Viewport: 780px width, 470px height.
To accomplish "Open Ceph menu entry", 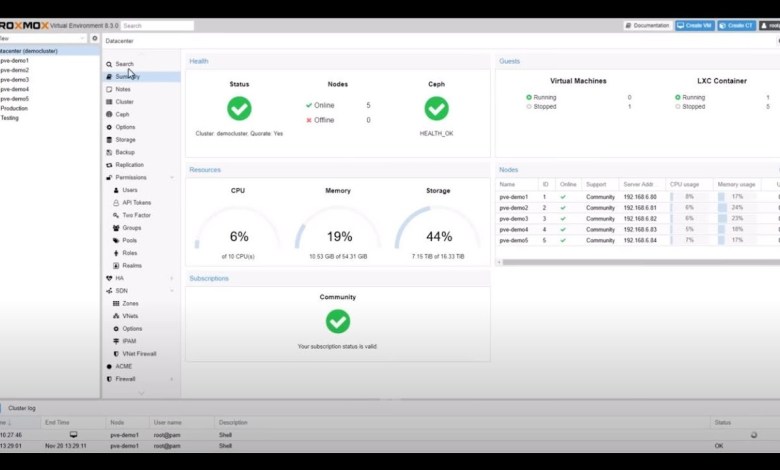I will (122, 114).
